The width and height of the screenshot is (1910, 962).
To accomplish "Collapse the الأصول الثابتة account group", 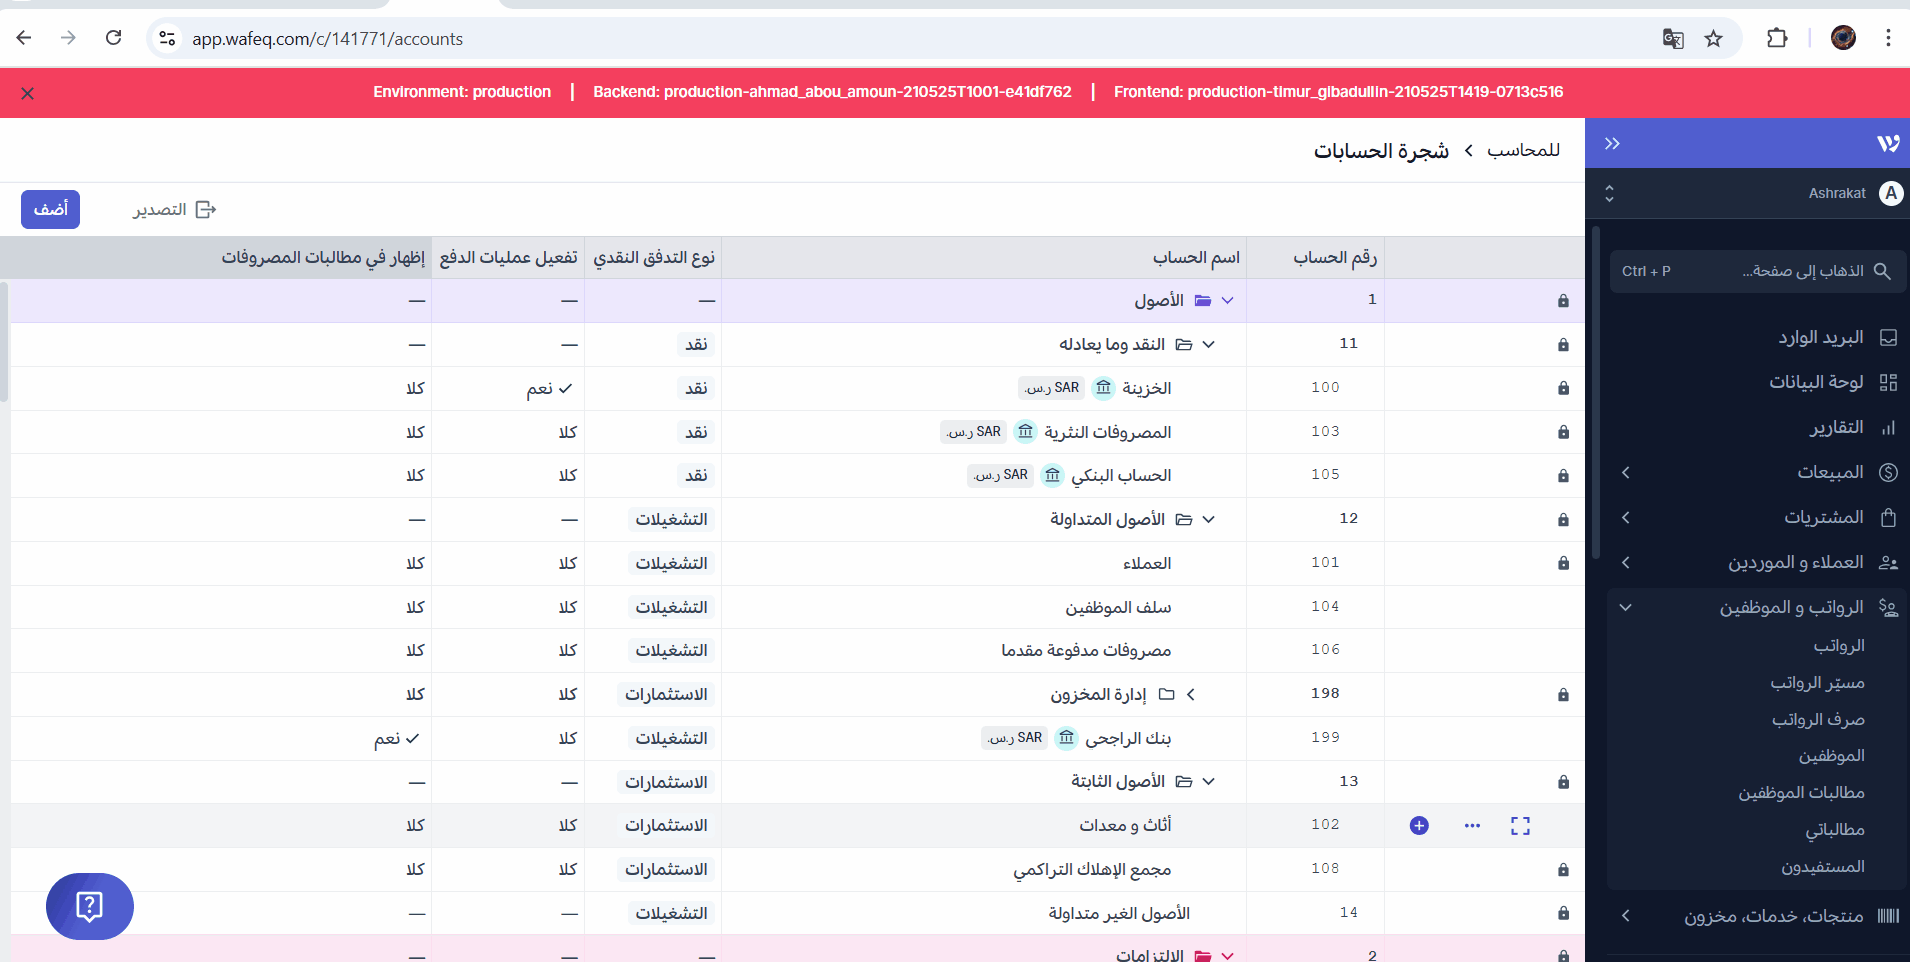I will tap(1209, 782).
